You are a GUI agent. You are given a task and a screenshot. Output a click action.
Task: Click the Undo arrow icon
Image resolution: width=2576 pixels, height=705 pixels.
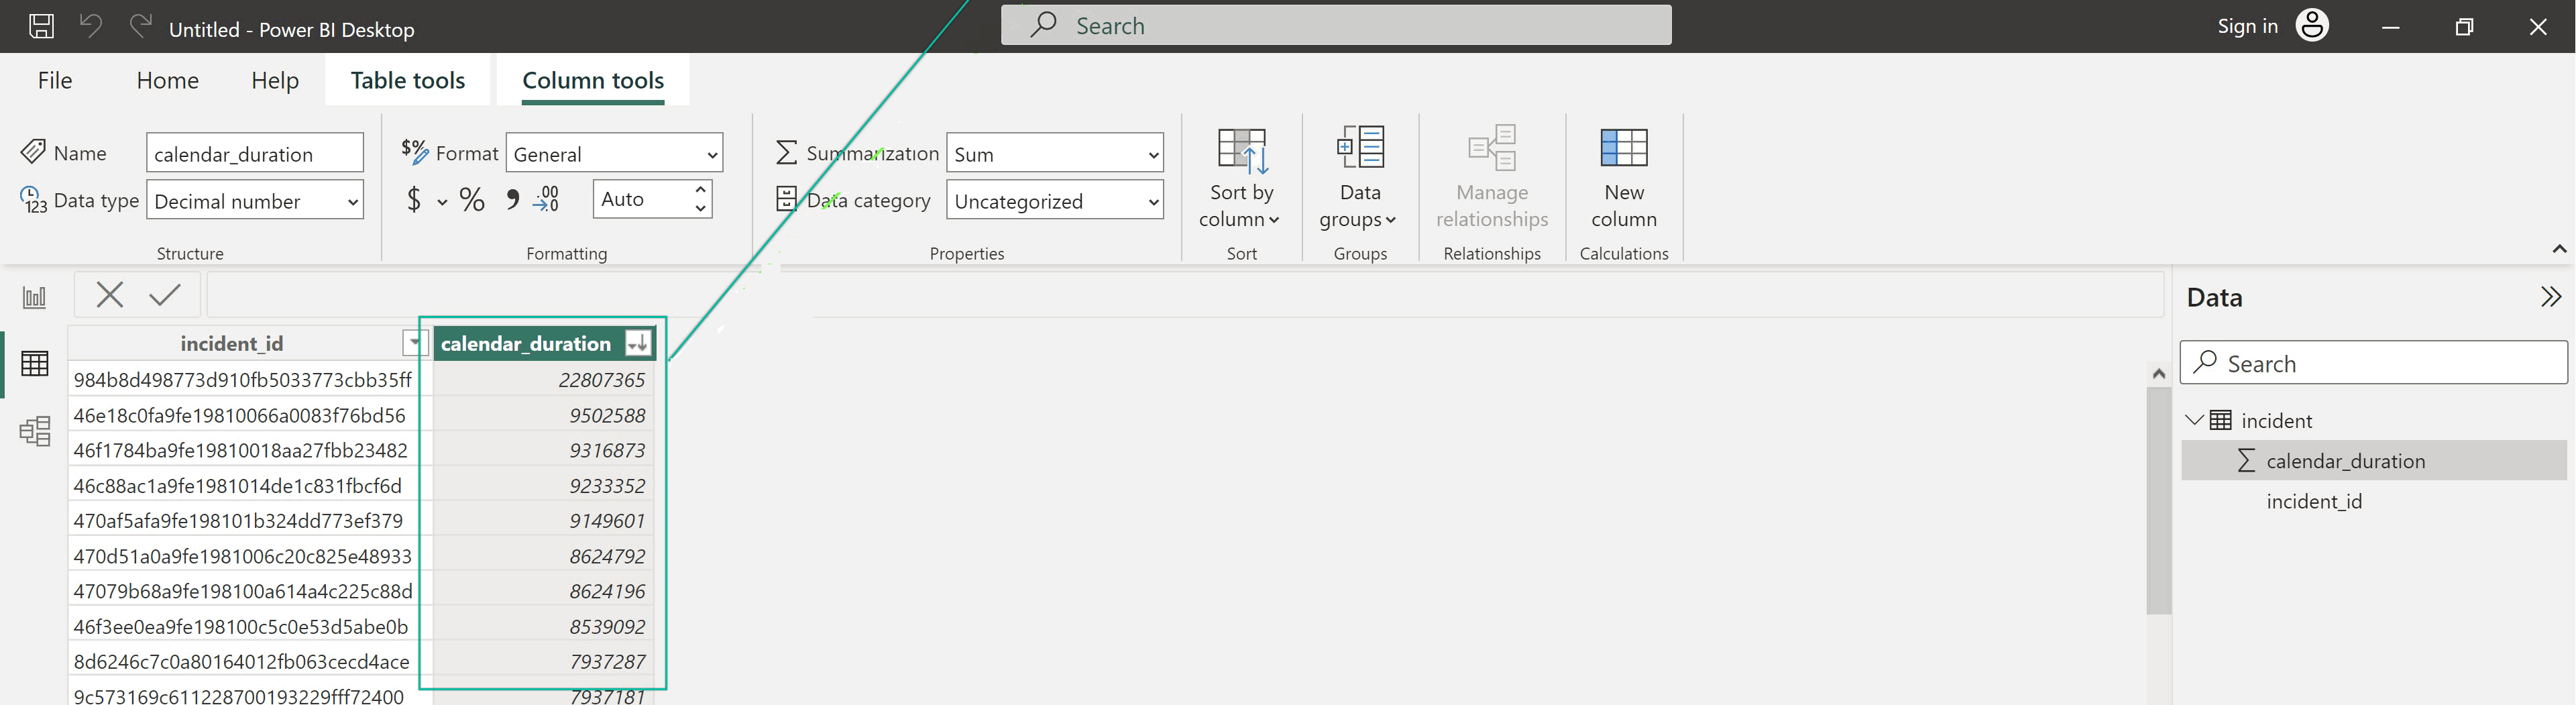(91, 26)
